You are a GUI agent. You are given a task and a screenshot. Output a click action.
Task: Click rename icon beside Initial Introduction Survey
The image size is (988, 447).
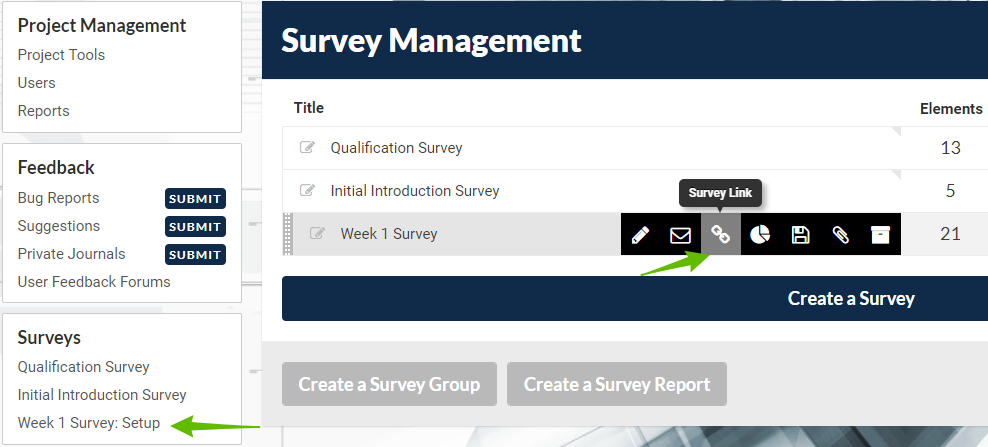307,190
